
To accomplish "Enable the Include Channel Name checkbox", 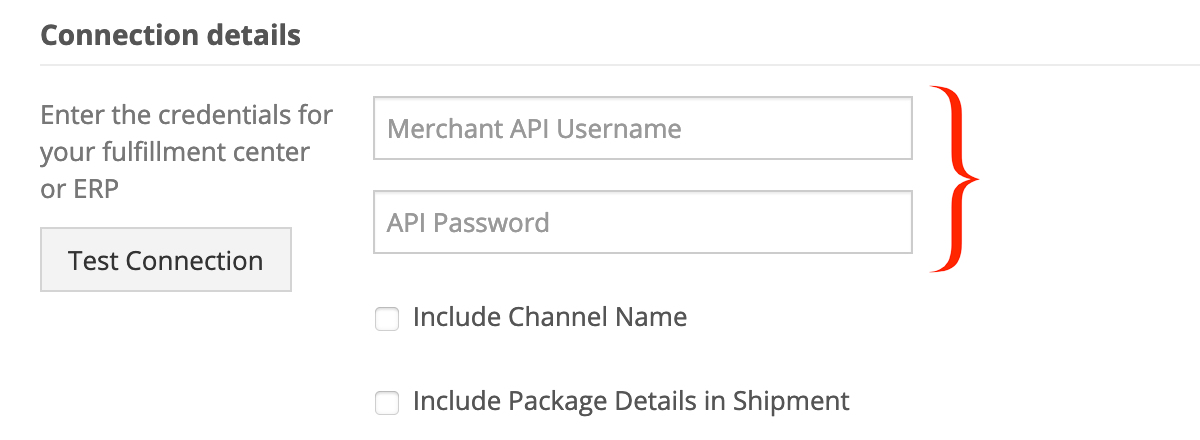I will (x=386, y=319).
